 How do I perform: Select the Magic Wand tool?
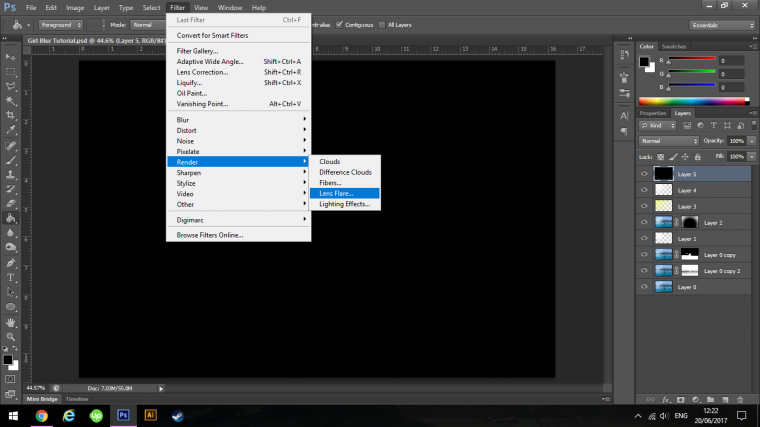point(10,101)
